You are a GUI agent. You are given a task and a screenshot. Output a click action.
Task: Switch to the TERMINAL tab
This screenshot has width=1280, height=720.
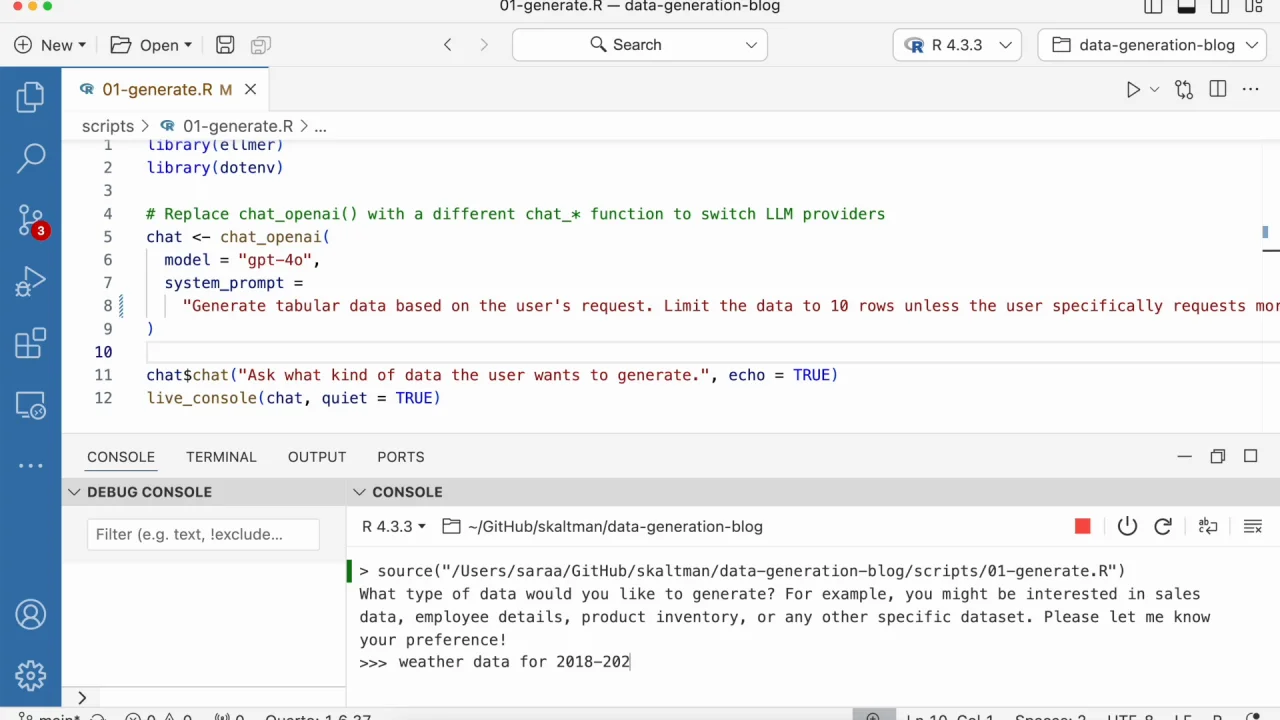pos(221,457)
